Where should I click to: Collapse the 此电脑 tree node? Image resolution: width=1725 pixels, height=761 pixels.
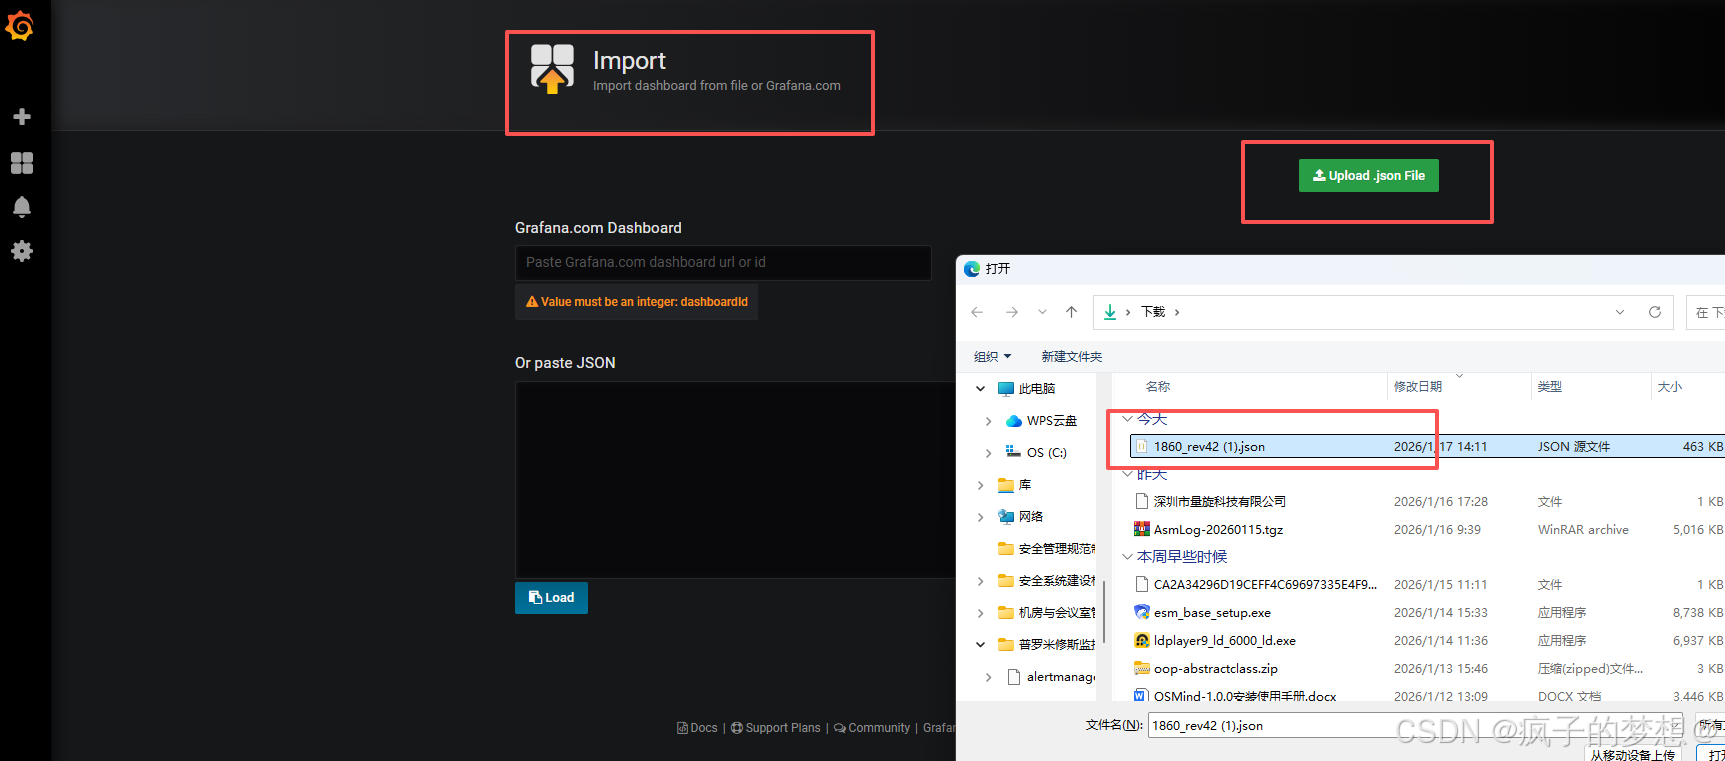(x=980, y=388)
